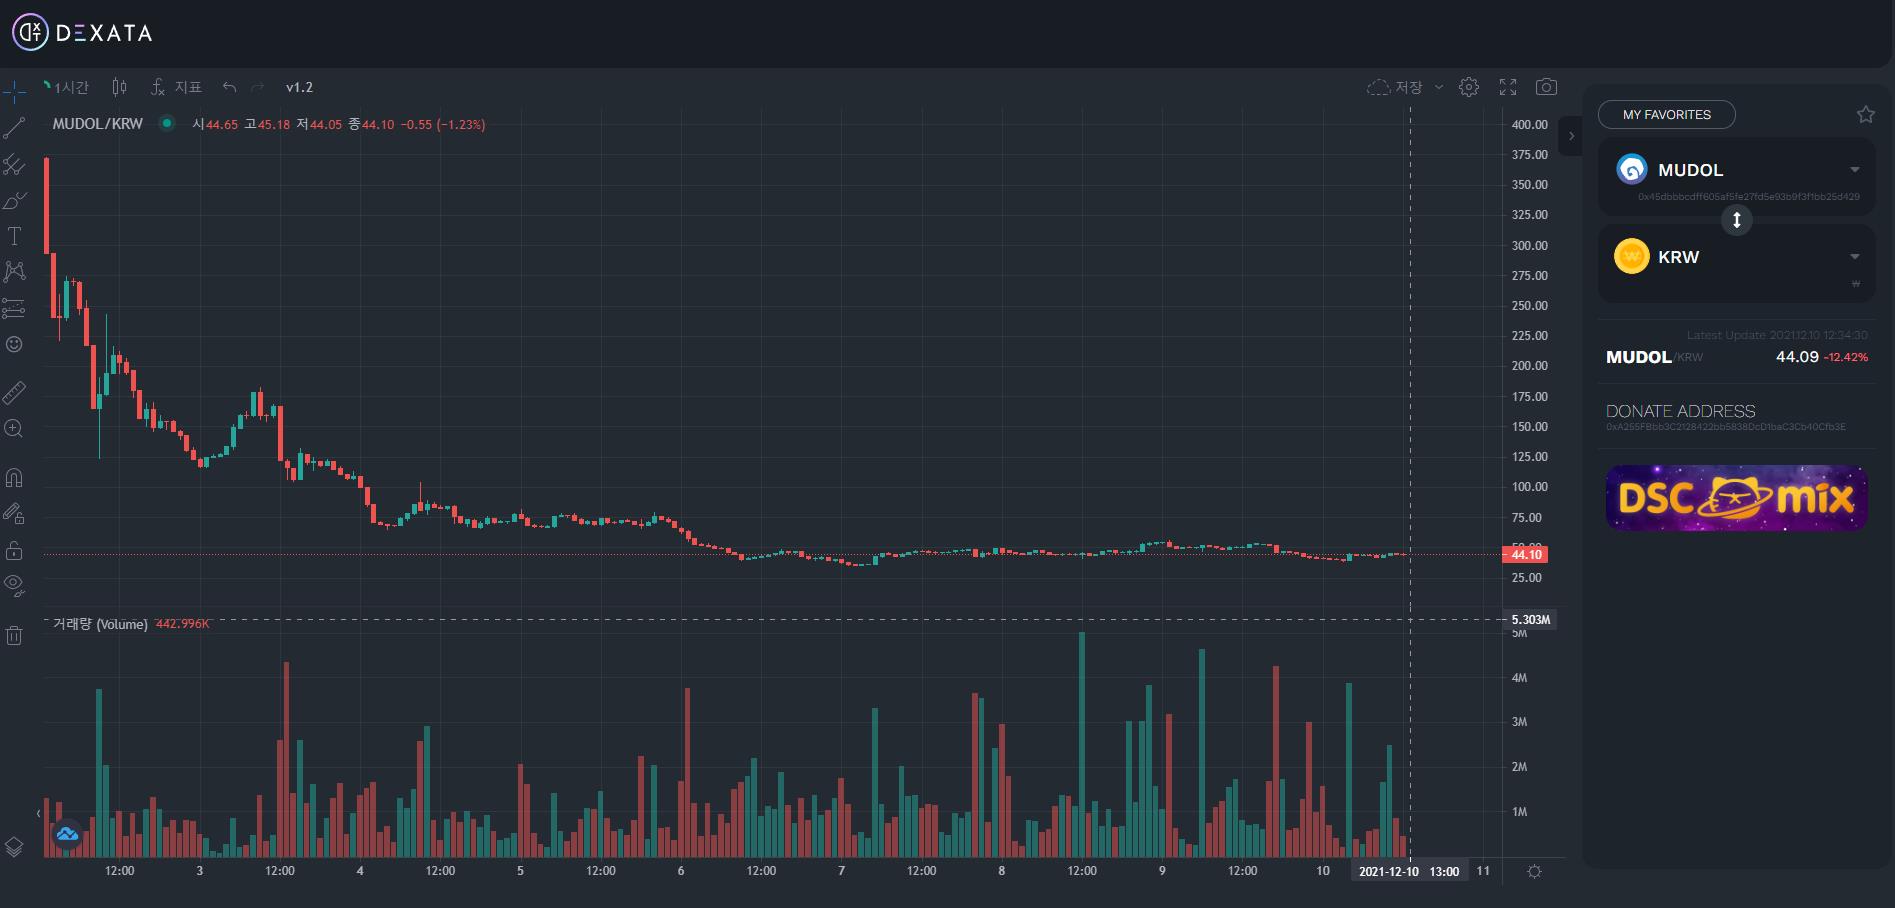This screenshot has width=1895, height=908.
Task: Click the 저장 save button
Action: (1395, 87)
